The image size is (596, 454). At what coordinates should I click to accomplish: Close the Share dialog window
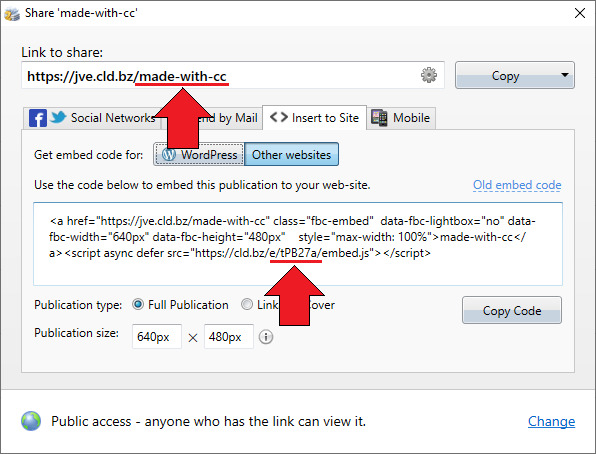coord(580,13)
